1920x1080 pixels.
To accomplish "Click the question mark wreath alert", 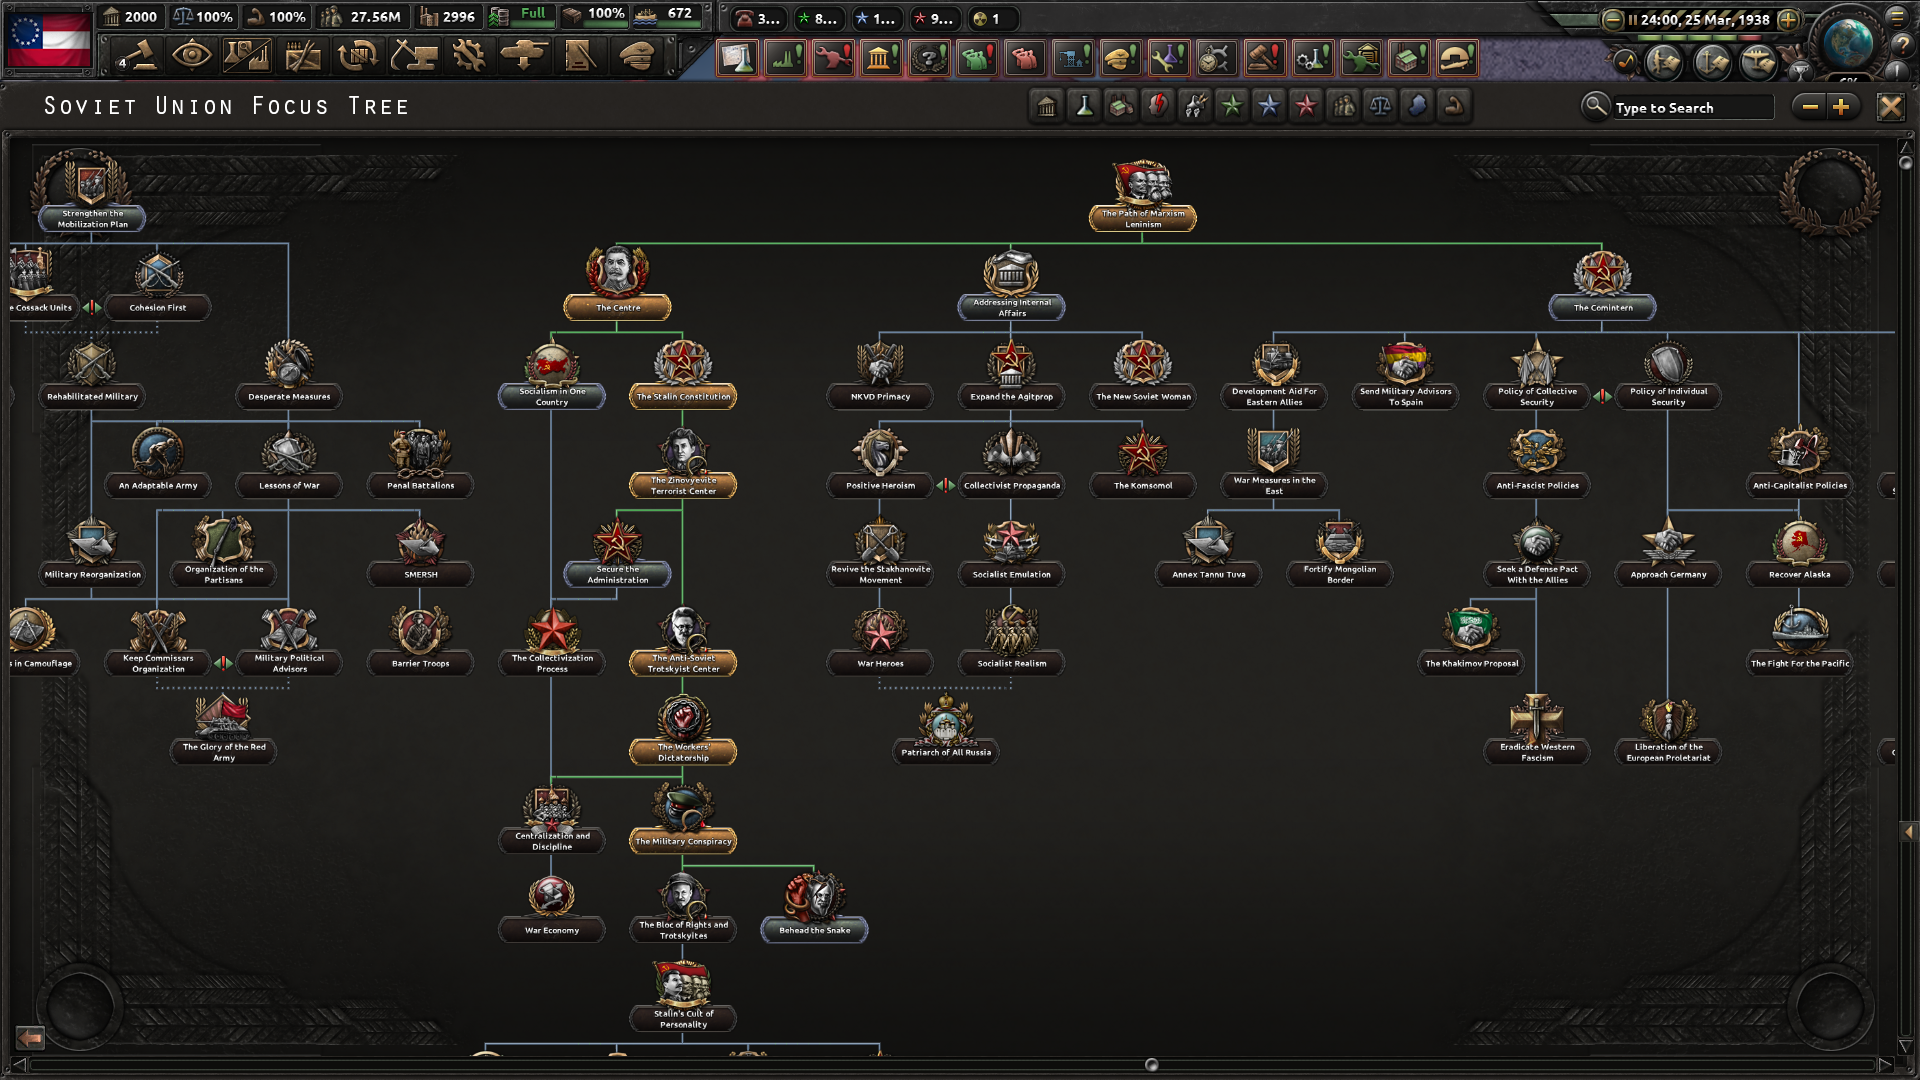I will tap(929, 58).
